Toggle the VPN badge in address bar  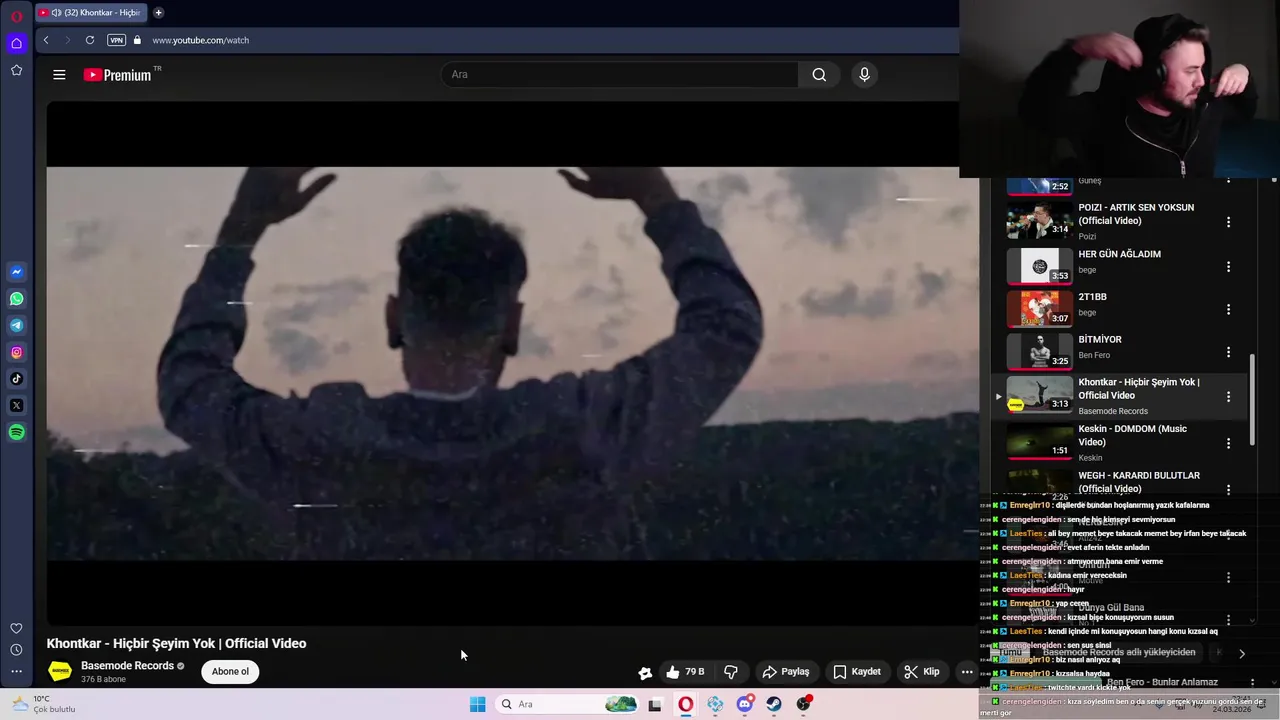(x=116, y=40)
